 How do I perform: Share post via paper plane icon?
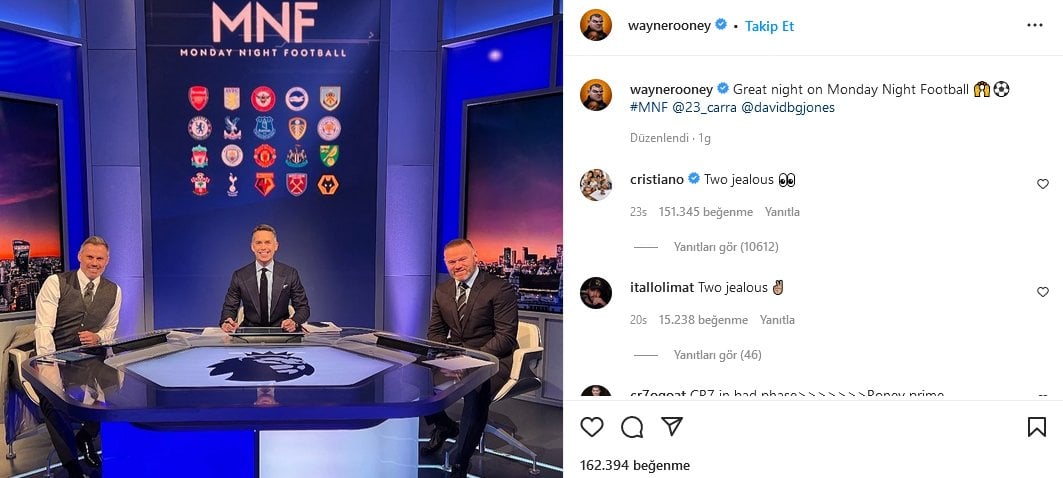click(x=672, y=426)
